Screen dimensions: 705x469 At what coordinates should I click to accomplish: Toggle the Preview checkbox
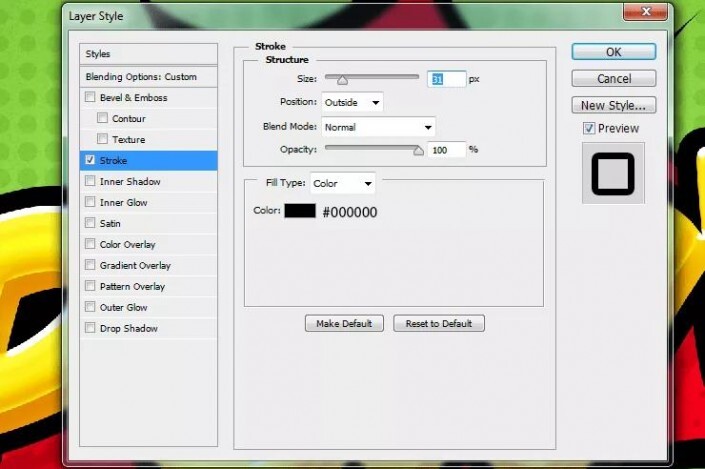[589, 128]
